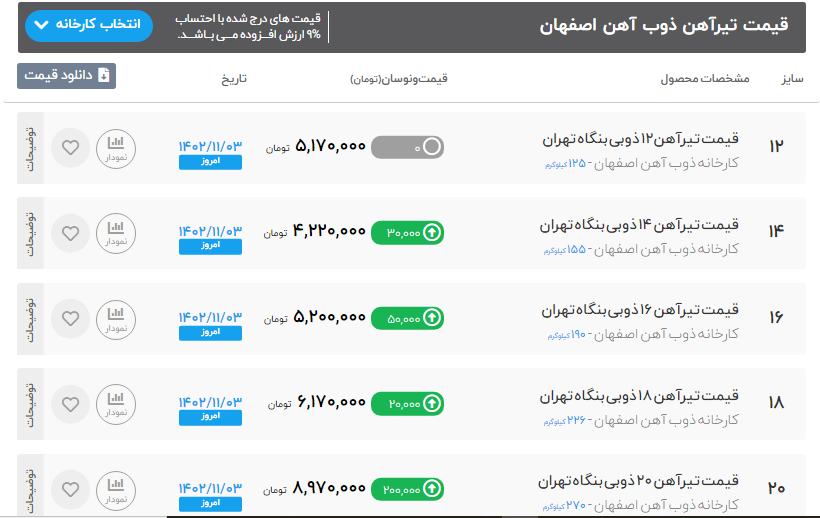
Task: Click heart icon on size 18 row
Action: (x=70, y=403)
